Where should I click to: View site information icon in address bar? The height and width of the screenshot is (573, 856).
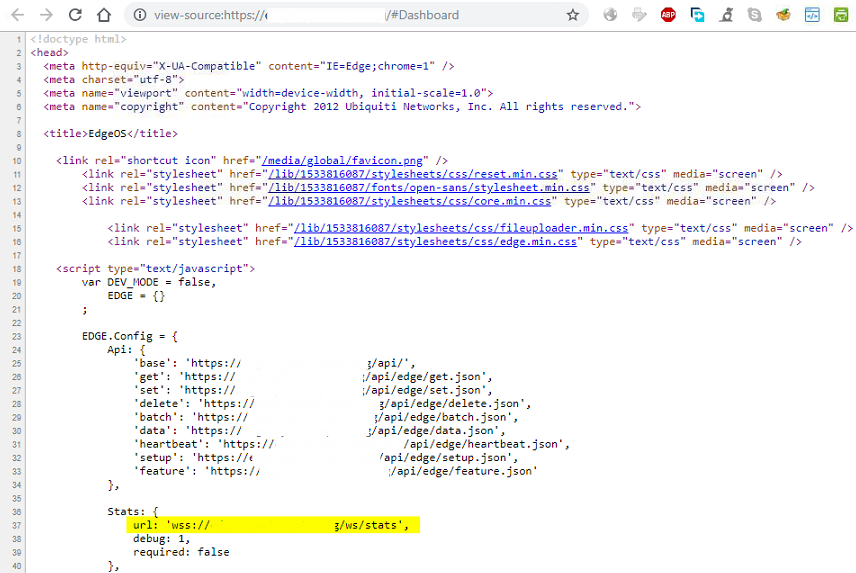(140, 15)
